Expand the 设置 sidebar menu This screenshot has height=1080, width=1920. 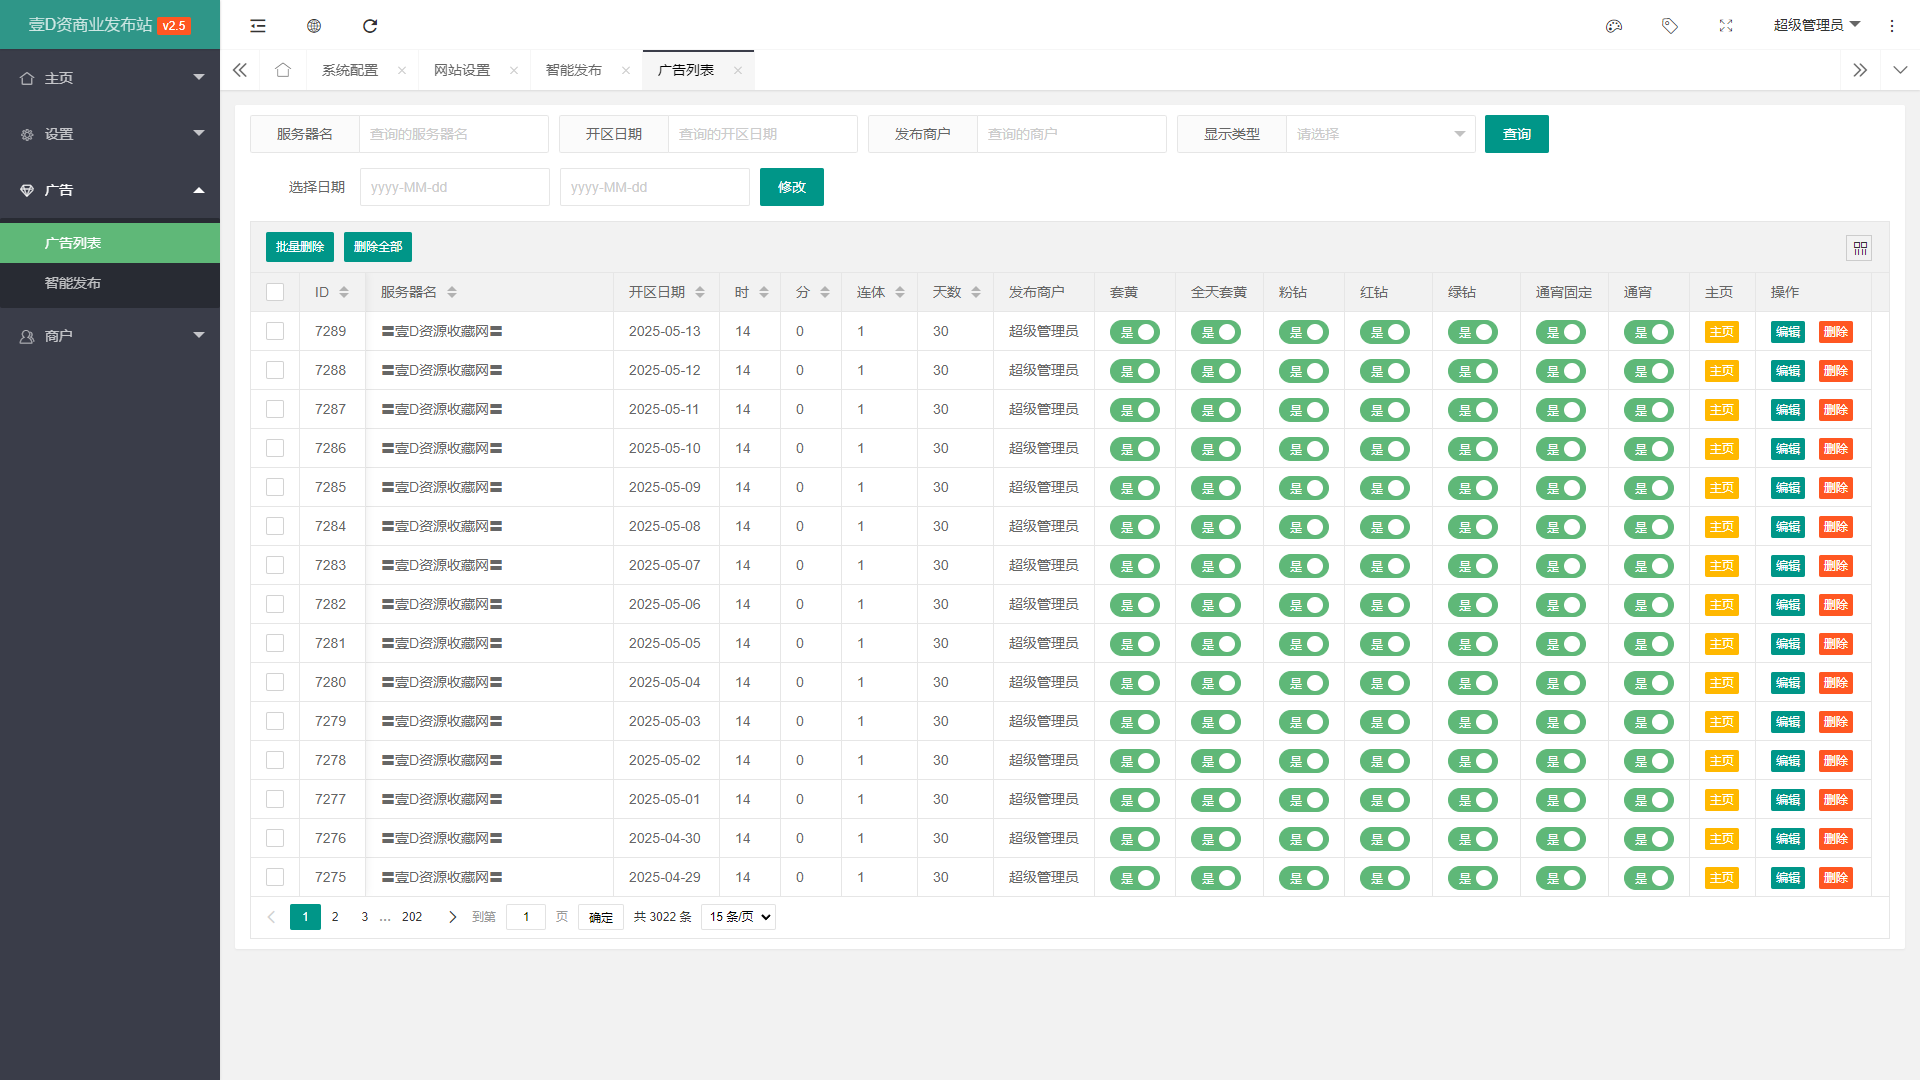click(110, 134)
